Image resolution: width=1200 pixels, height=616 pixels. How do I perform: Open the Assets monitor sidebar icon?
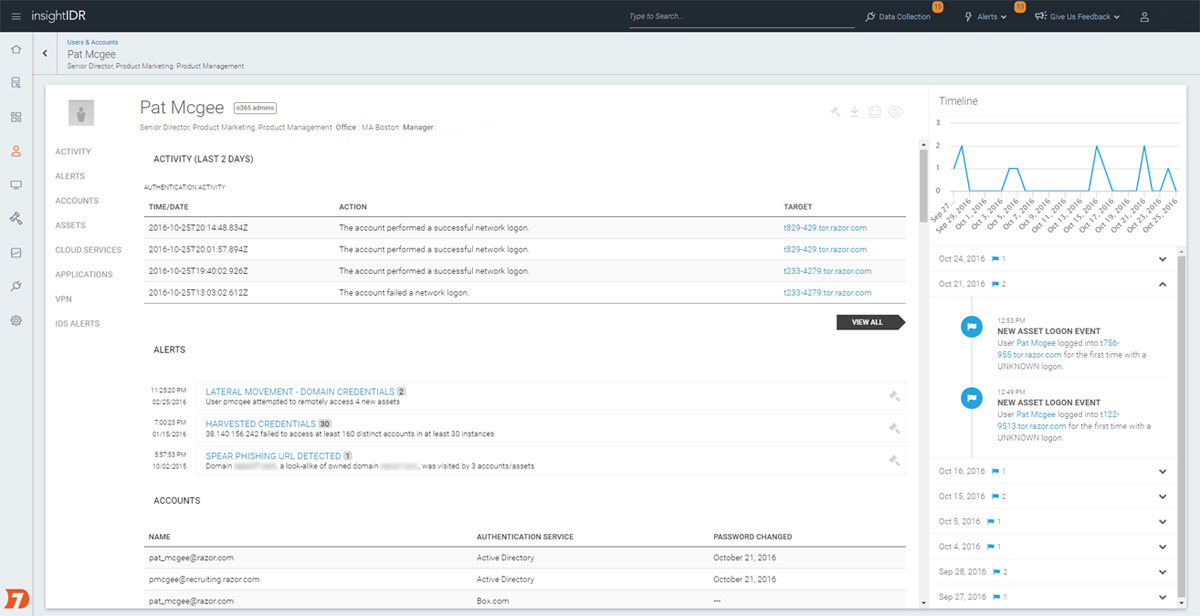[16, 185]
